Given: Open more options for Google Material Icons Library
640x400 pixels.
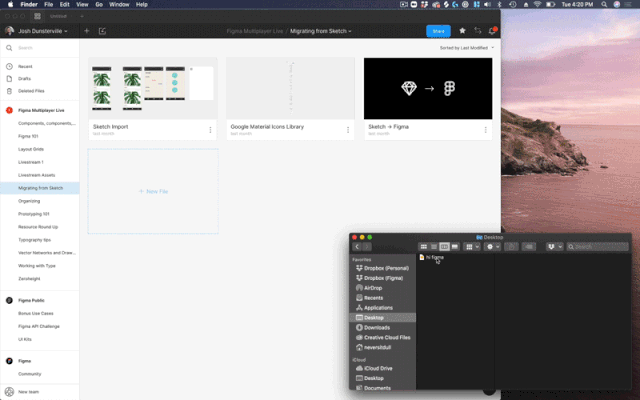Looking at the screenshot, I should click(x=348, y=130).
